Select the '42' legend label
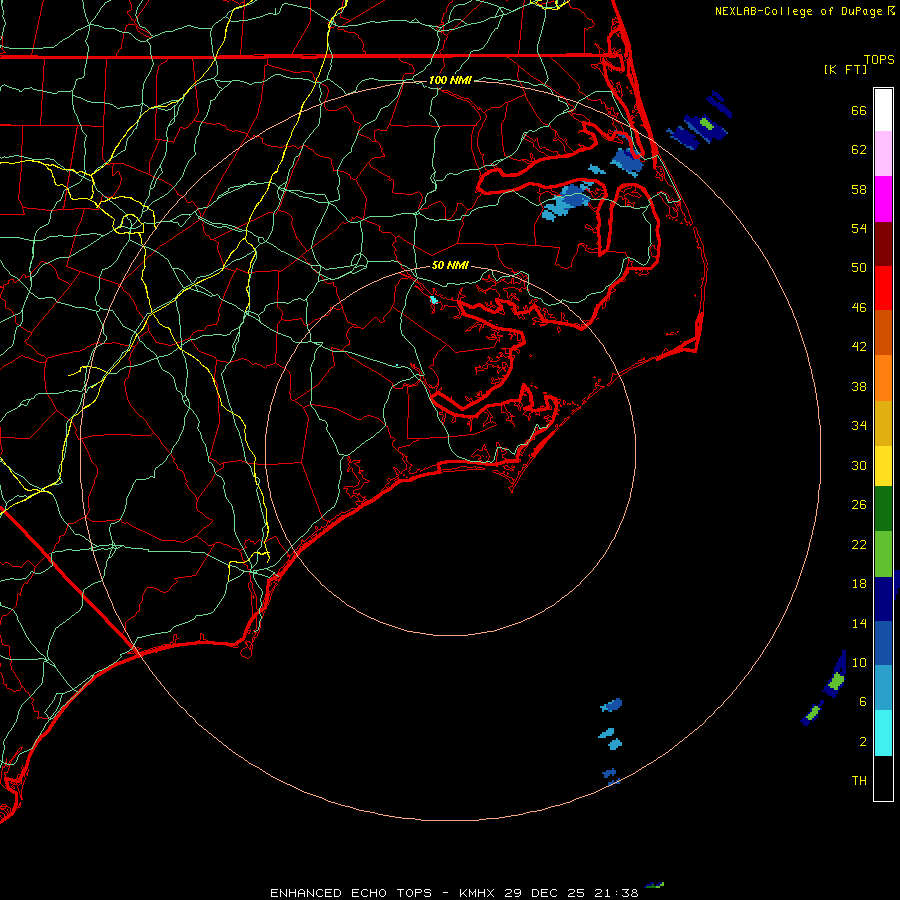Viewport: 900px width, 900px height. click(x=859, y=347)
